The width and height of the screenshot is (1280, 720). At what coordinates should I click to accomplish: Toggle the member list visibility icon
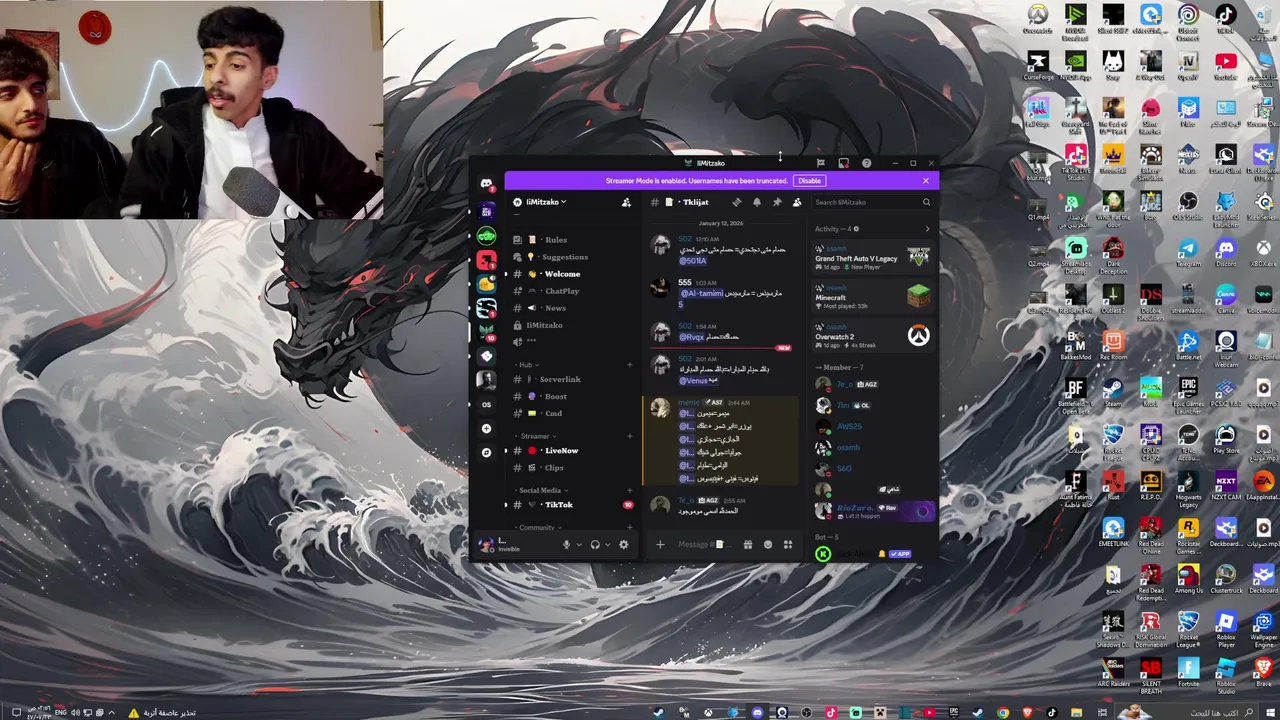coord(797,202)
